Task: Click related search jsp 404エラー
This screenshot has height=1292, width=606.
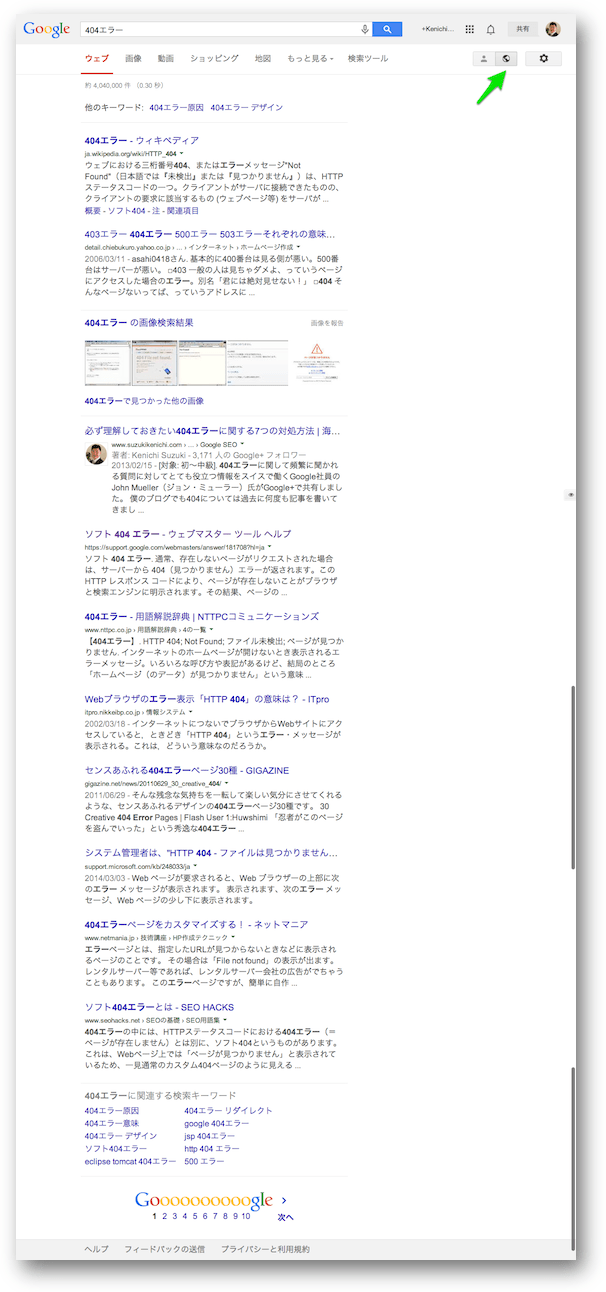Action: tap(210, 1136)
